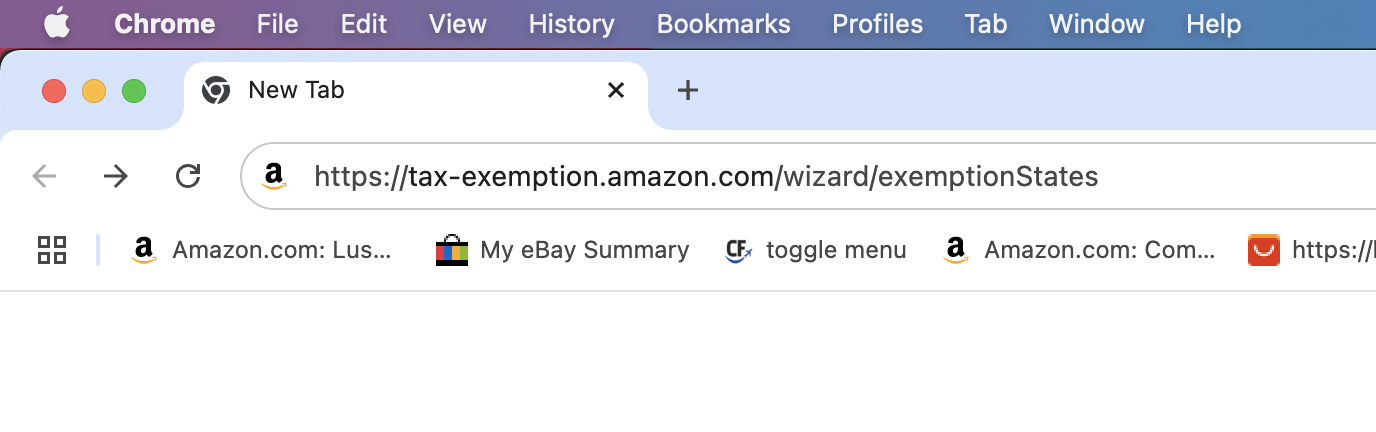Screen dimensions: 1376x432
Task: Open the Chrome application menu
Action: tap(164, 24)
